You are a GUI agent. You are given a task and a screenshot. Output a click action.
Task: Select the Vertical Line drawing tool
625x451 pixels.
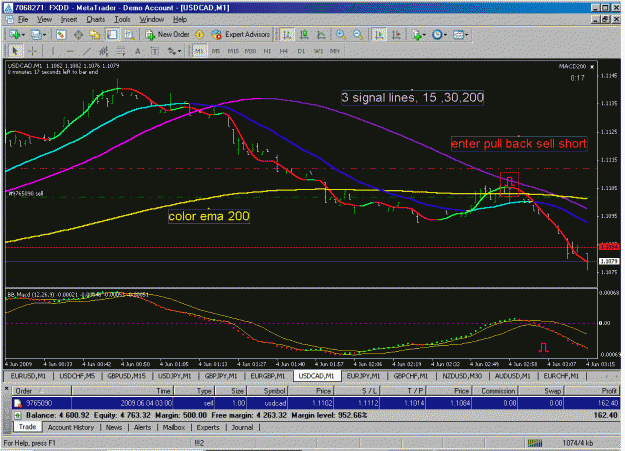[53, 51]
